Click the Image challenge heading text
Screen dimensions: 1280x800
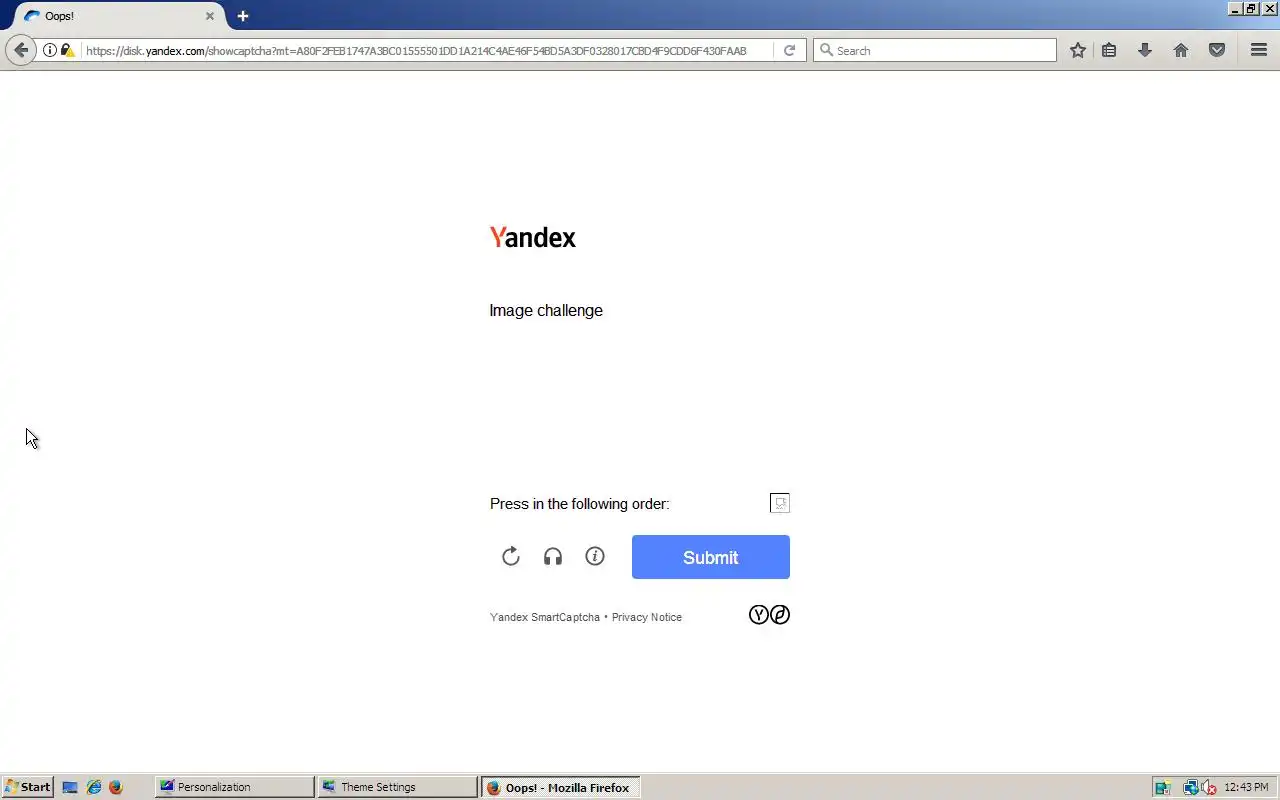[546, 310]
